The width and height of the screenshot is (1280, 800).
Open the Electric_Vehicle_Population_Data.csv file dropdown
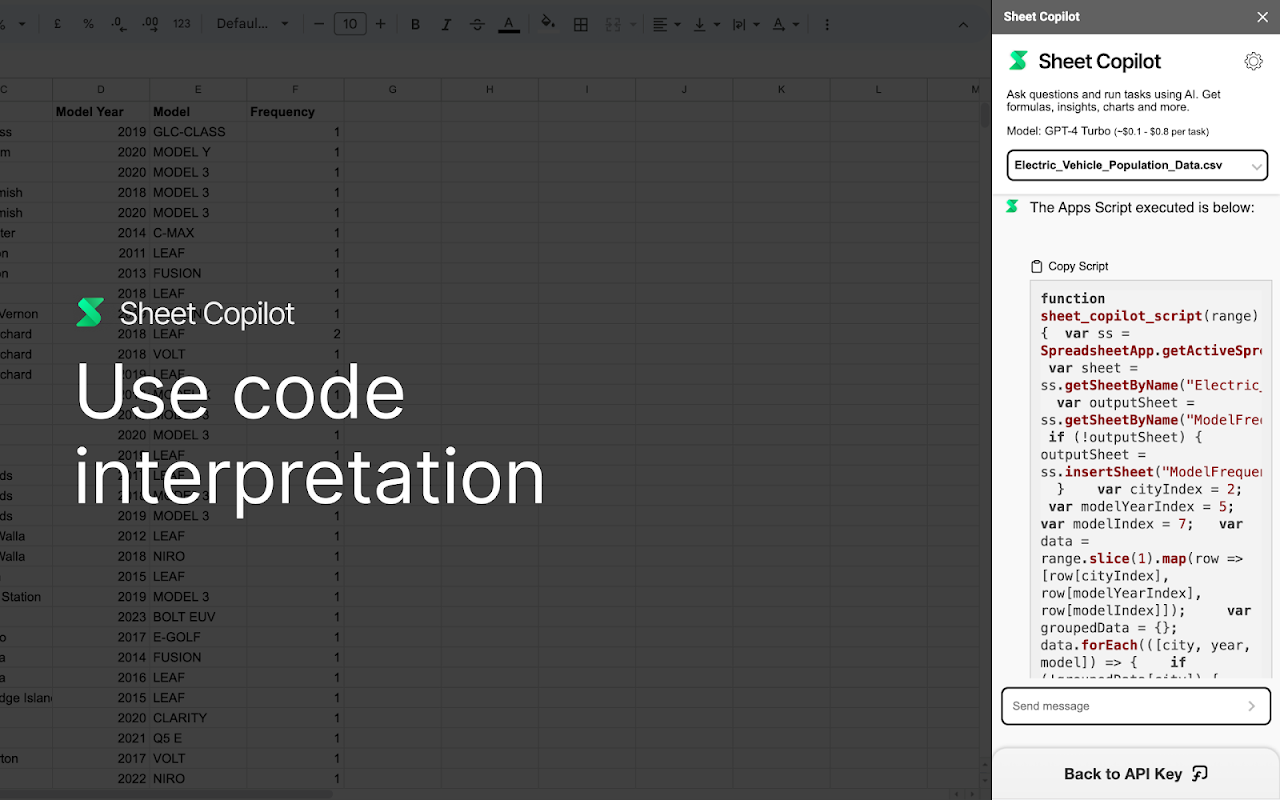[x=1137, y=165]
